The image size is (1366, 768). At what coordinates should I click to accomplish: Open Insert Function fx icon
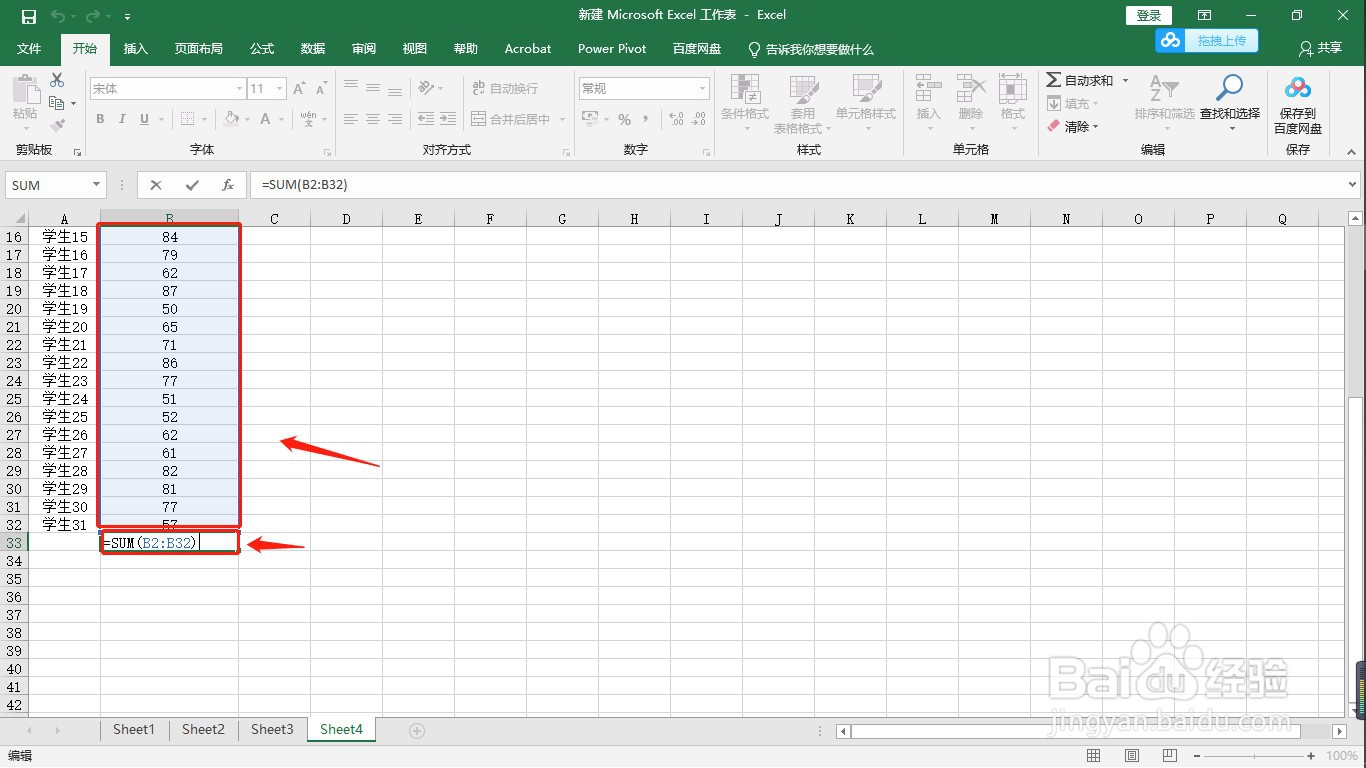point(228,185)
